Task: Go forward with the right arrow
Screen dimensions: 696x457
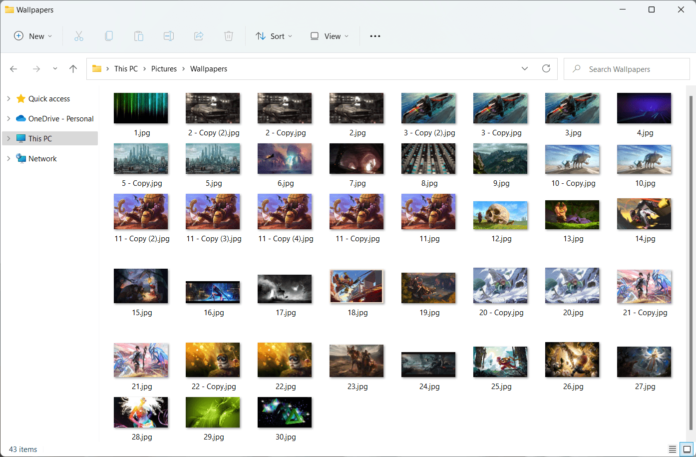Action: click(36, 69)
